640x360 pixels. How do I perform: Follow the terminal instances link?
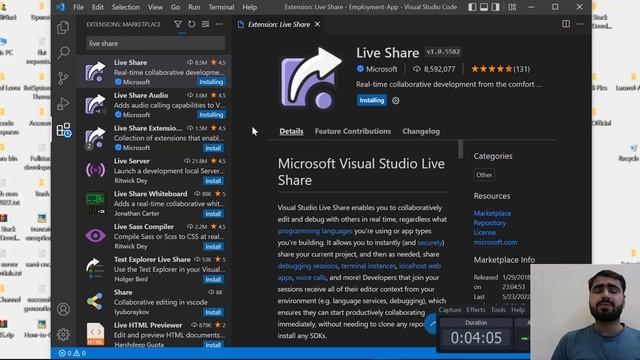(x=368, y=266)
